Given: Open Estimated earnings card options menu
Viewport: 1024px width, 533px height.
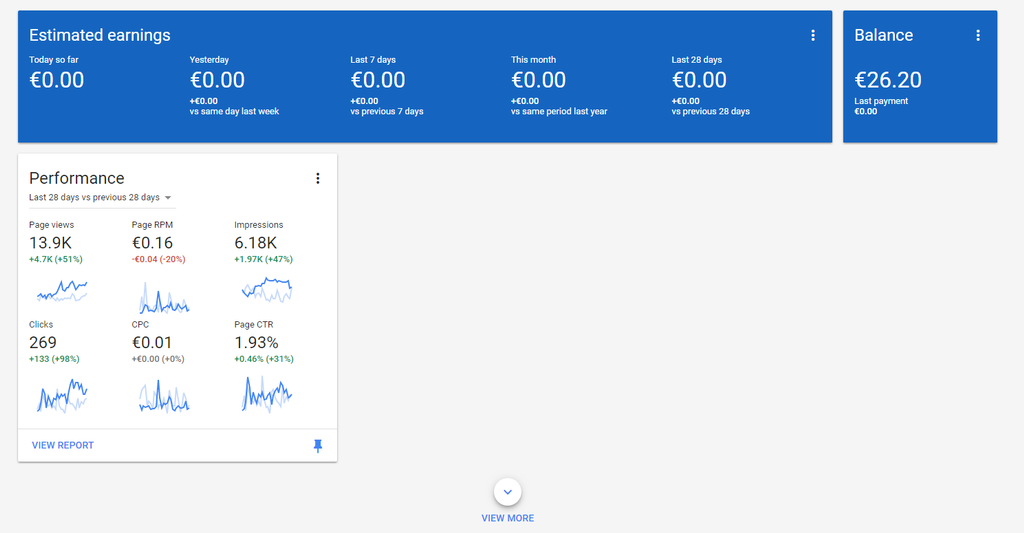Looking at the screenshot, I should [x=813, y=35].
